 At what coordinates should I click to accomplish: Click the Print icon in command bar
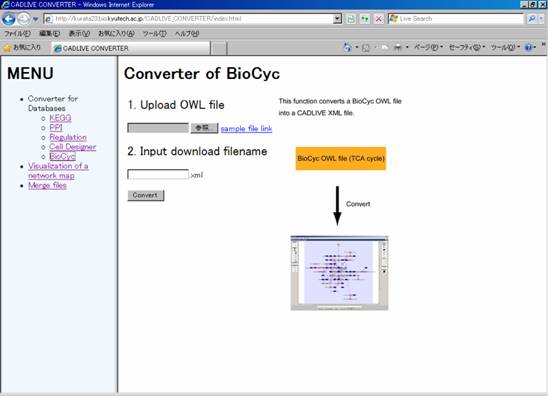[x=398, y=48]
